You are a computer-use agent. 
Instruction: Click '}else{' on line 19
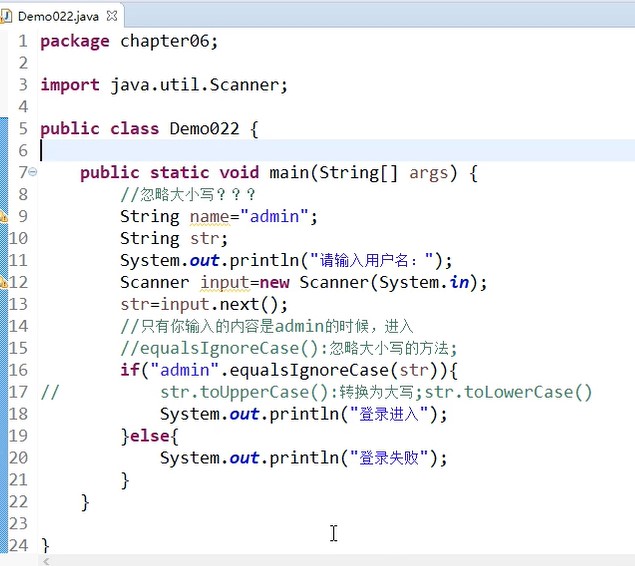coord(149,436)
